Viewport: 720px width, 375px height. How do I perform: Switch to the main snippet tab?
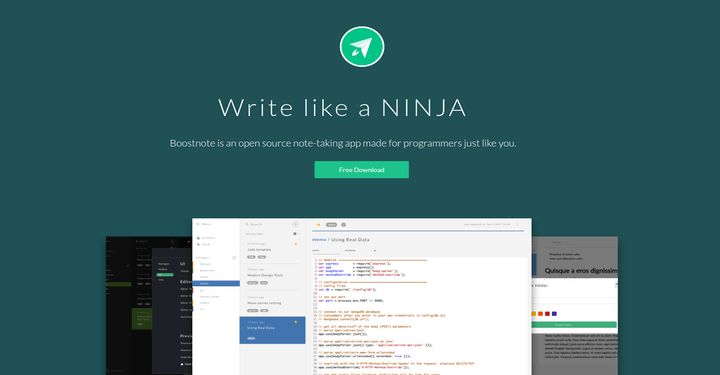tap(316, 251)
